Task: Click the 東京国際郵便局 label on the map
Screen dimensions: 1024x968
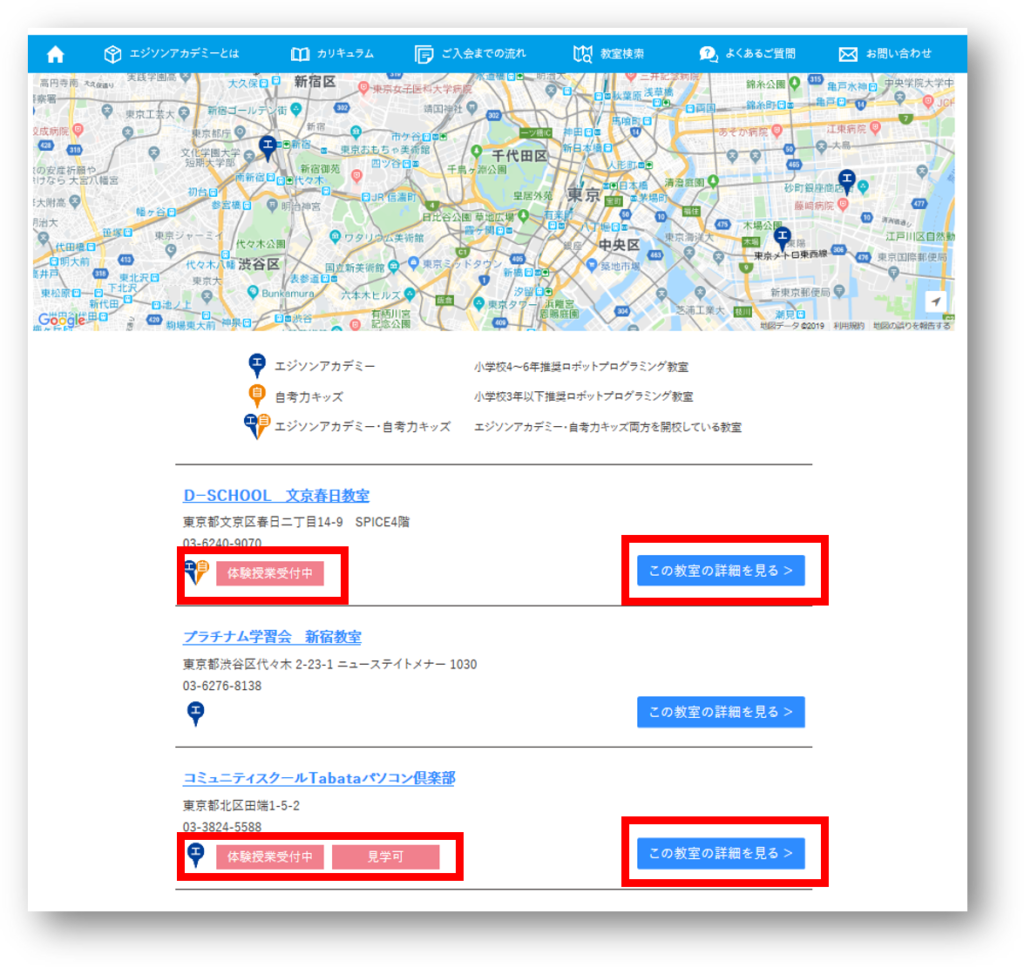Action: pos(912,257)
